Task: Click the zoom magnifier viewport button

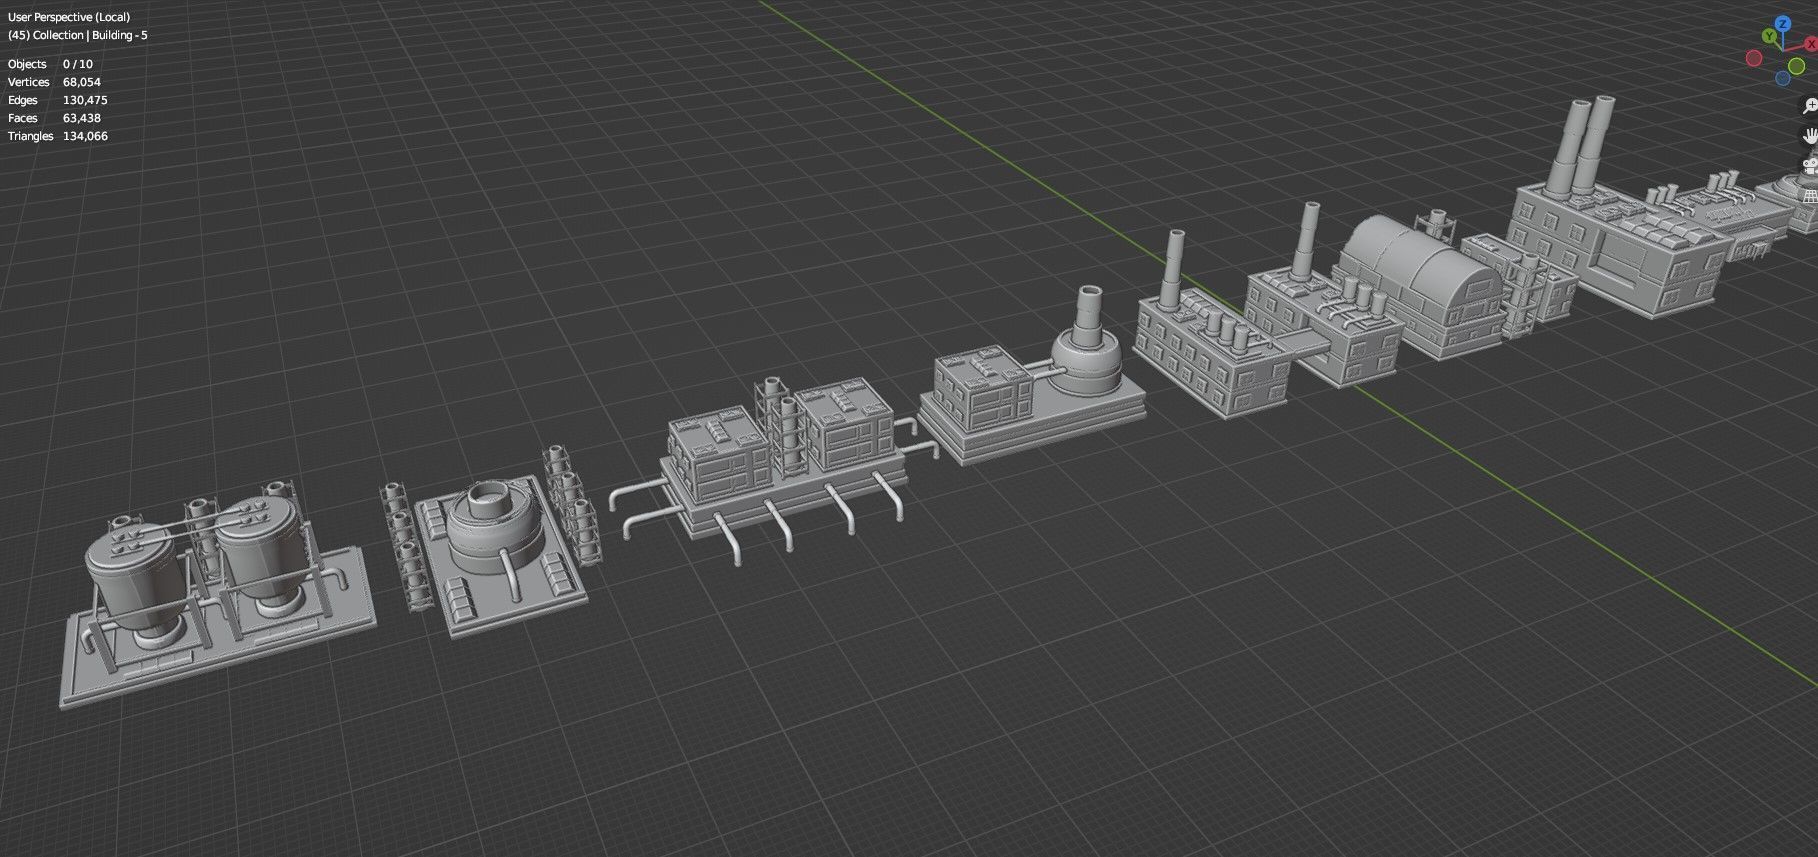Action: 1810,105
